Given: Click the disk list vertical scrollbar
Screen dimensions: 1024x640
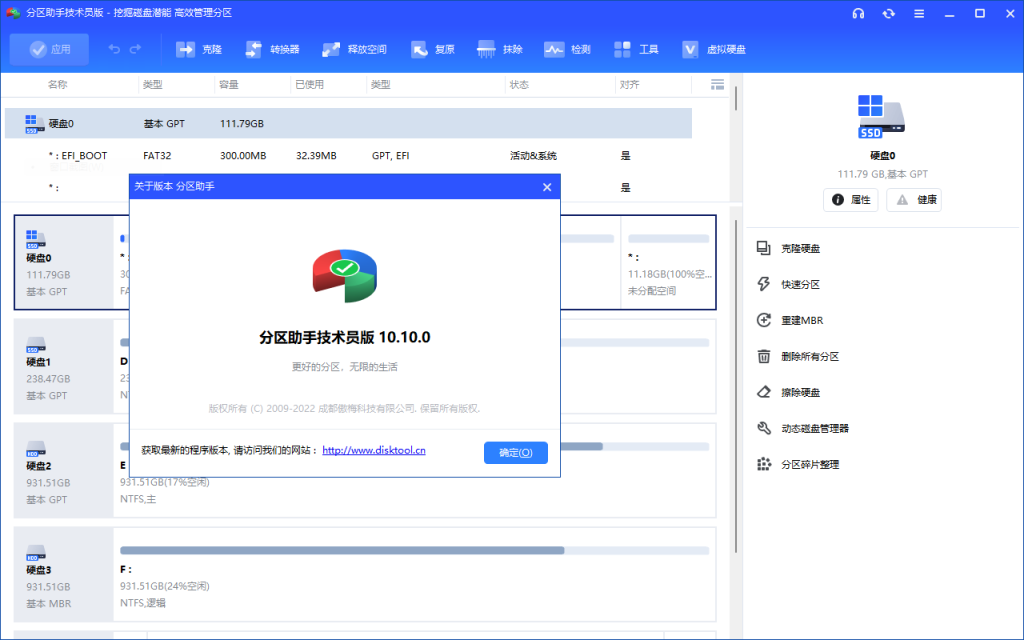Looking at the screenshot, I should (x=736, y=98).
